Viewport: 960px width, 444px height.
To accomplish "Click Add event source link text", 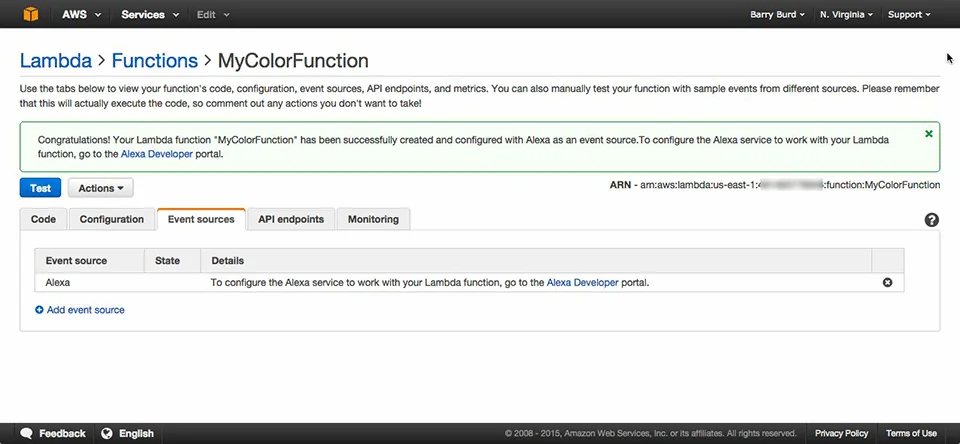I will pos(86,310).
